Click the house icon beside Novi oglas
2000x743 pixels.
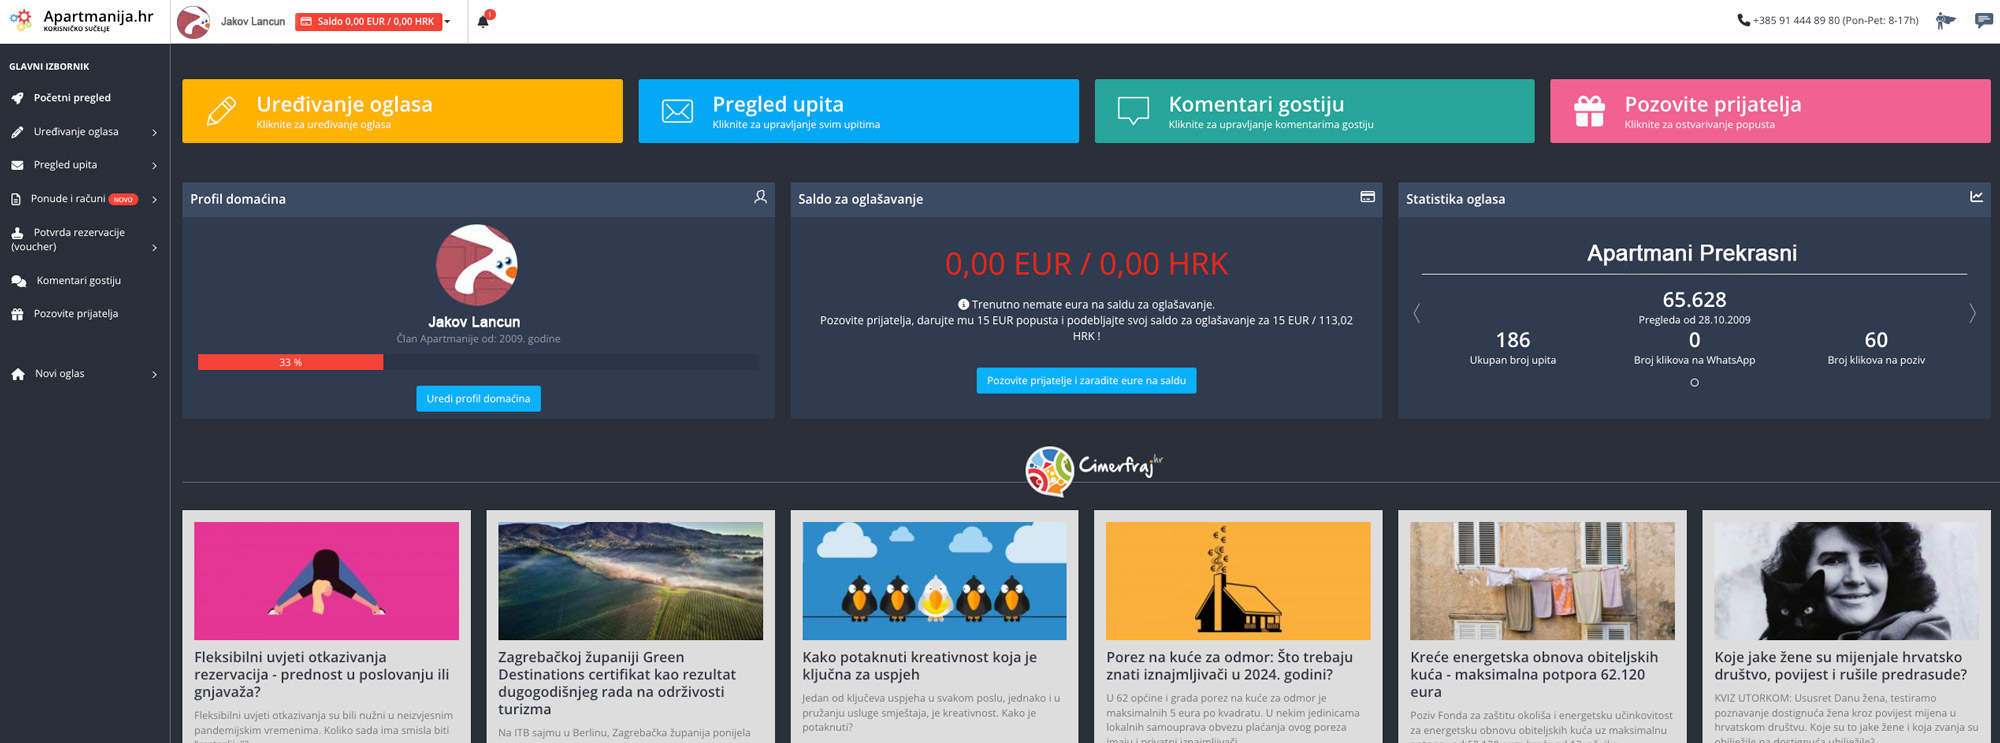point(18,374)
